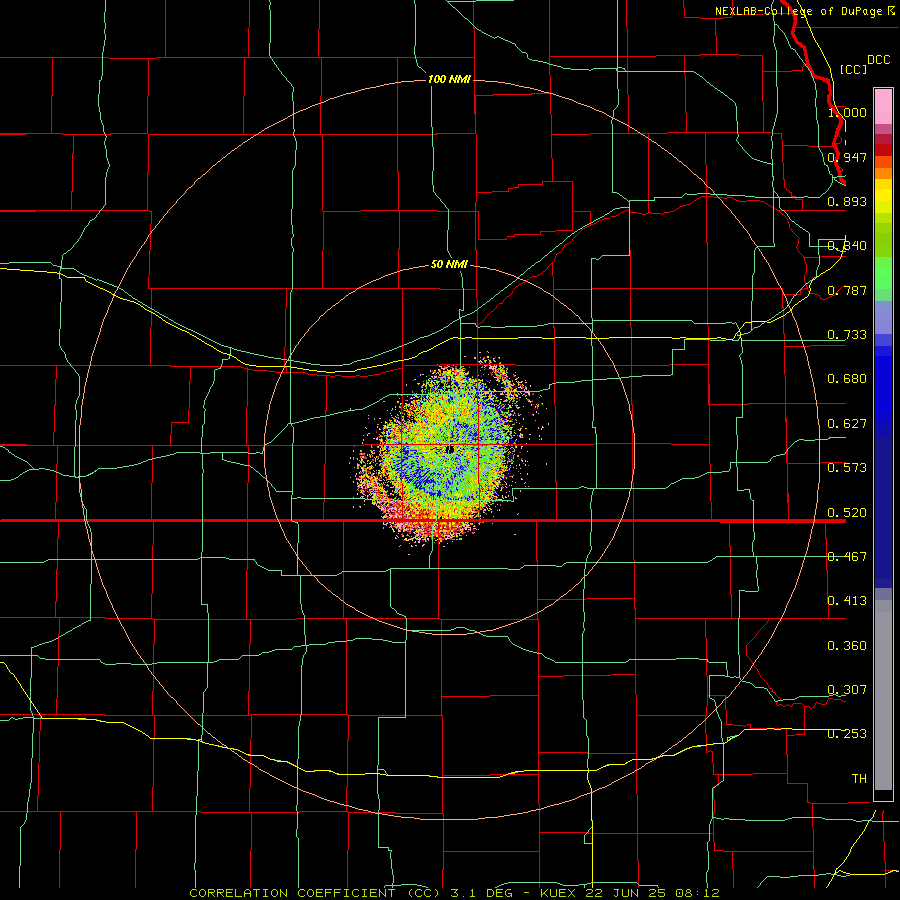Select the 0.627 color scale value
This screenshot has height=900, width=900.
847,424
